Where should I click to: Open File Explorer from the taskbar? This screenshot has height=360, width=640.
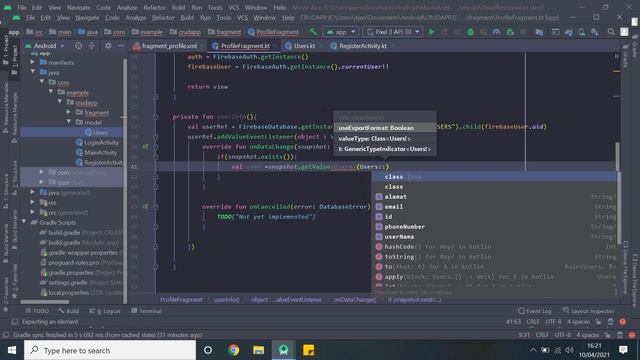258,350
